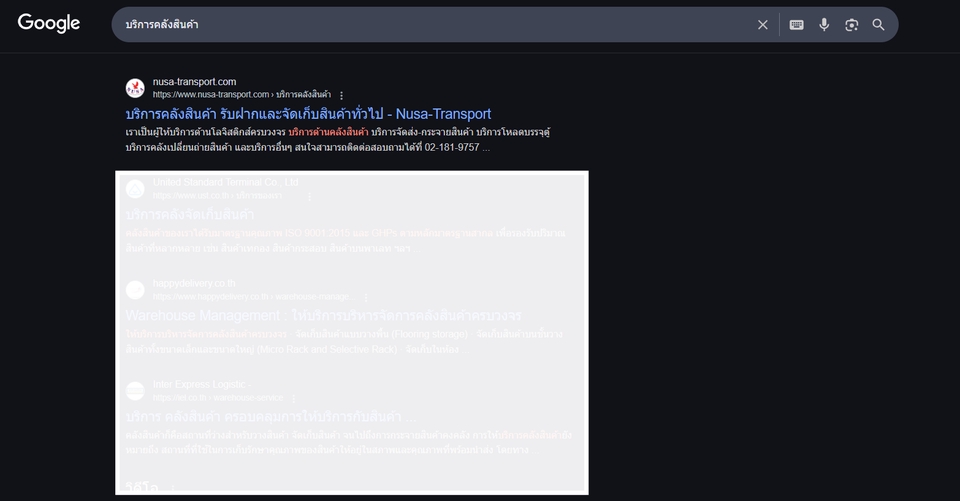Clear the search box with X icon
The height and width of the screenshot is (501, 960).
click(x=762, y=25)
